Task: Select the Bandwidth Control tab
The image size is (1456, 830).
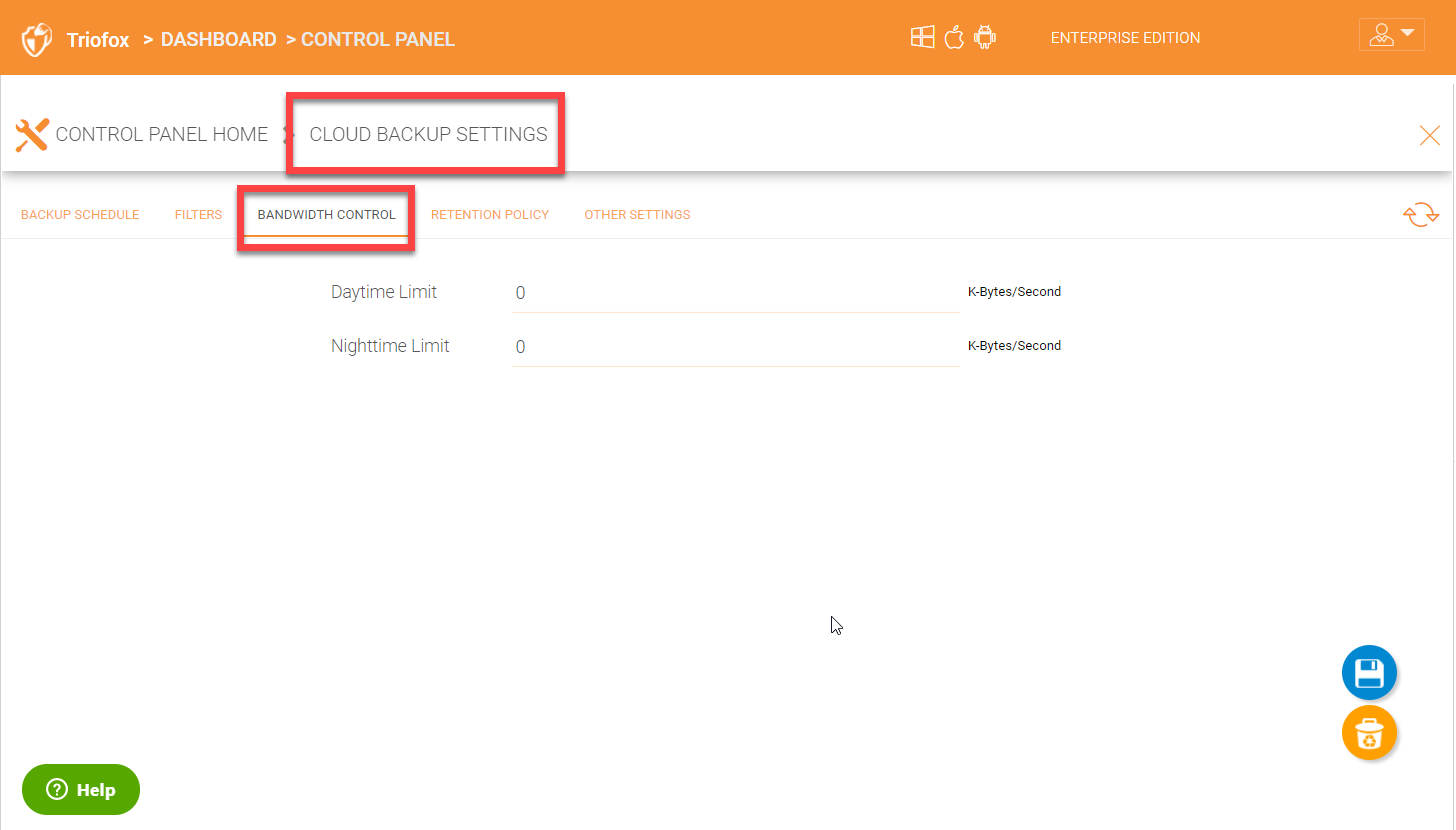Action: [327, 215]
